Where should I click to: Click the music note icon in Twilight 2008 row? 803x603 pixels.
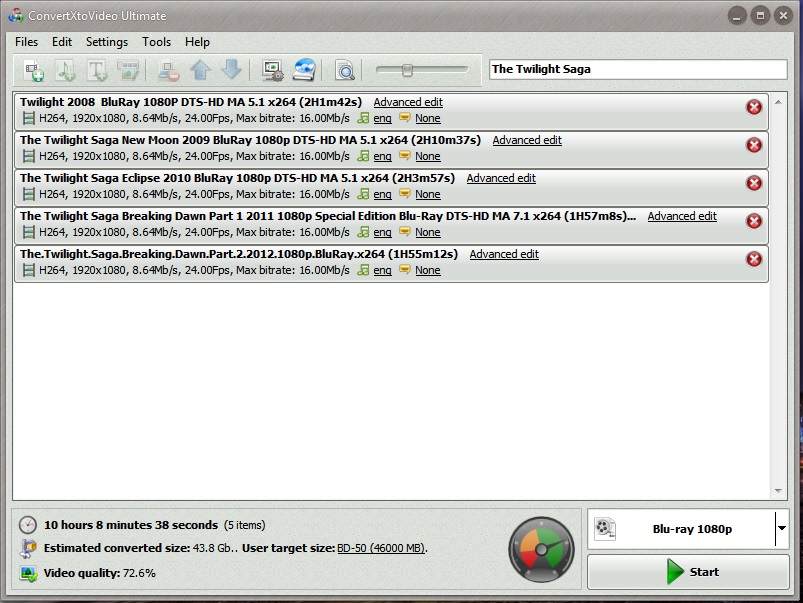tap(363, 118)
